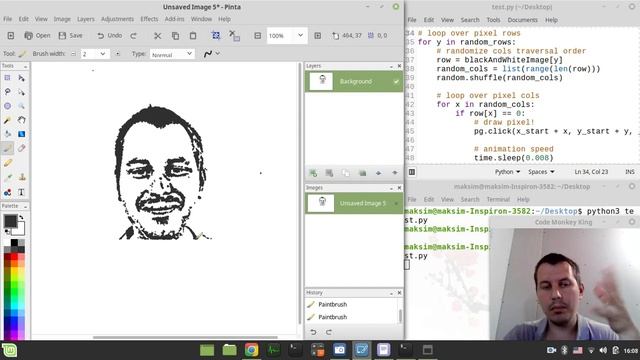Select the Magic Wand tool
Screen dimensions: 640x360
(7, 120)
